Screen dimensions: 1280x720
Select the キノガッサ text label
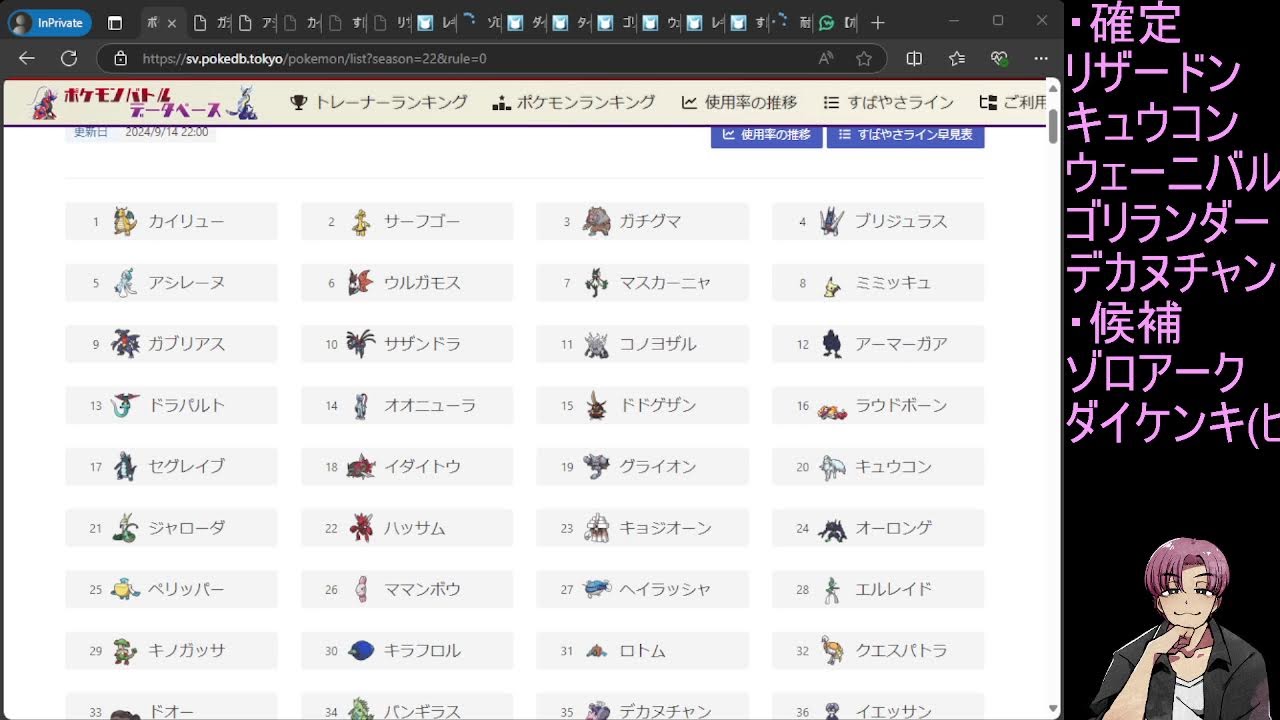coord(187,650)
